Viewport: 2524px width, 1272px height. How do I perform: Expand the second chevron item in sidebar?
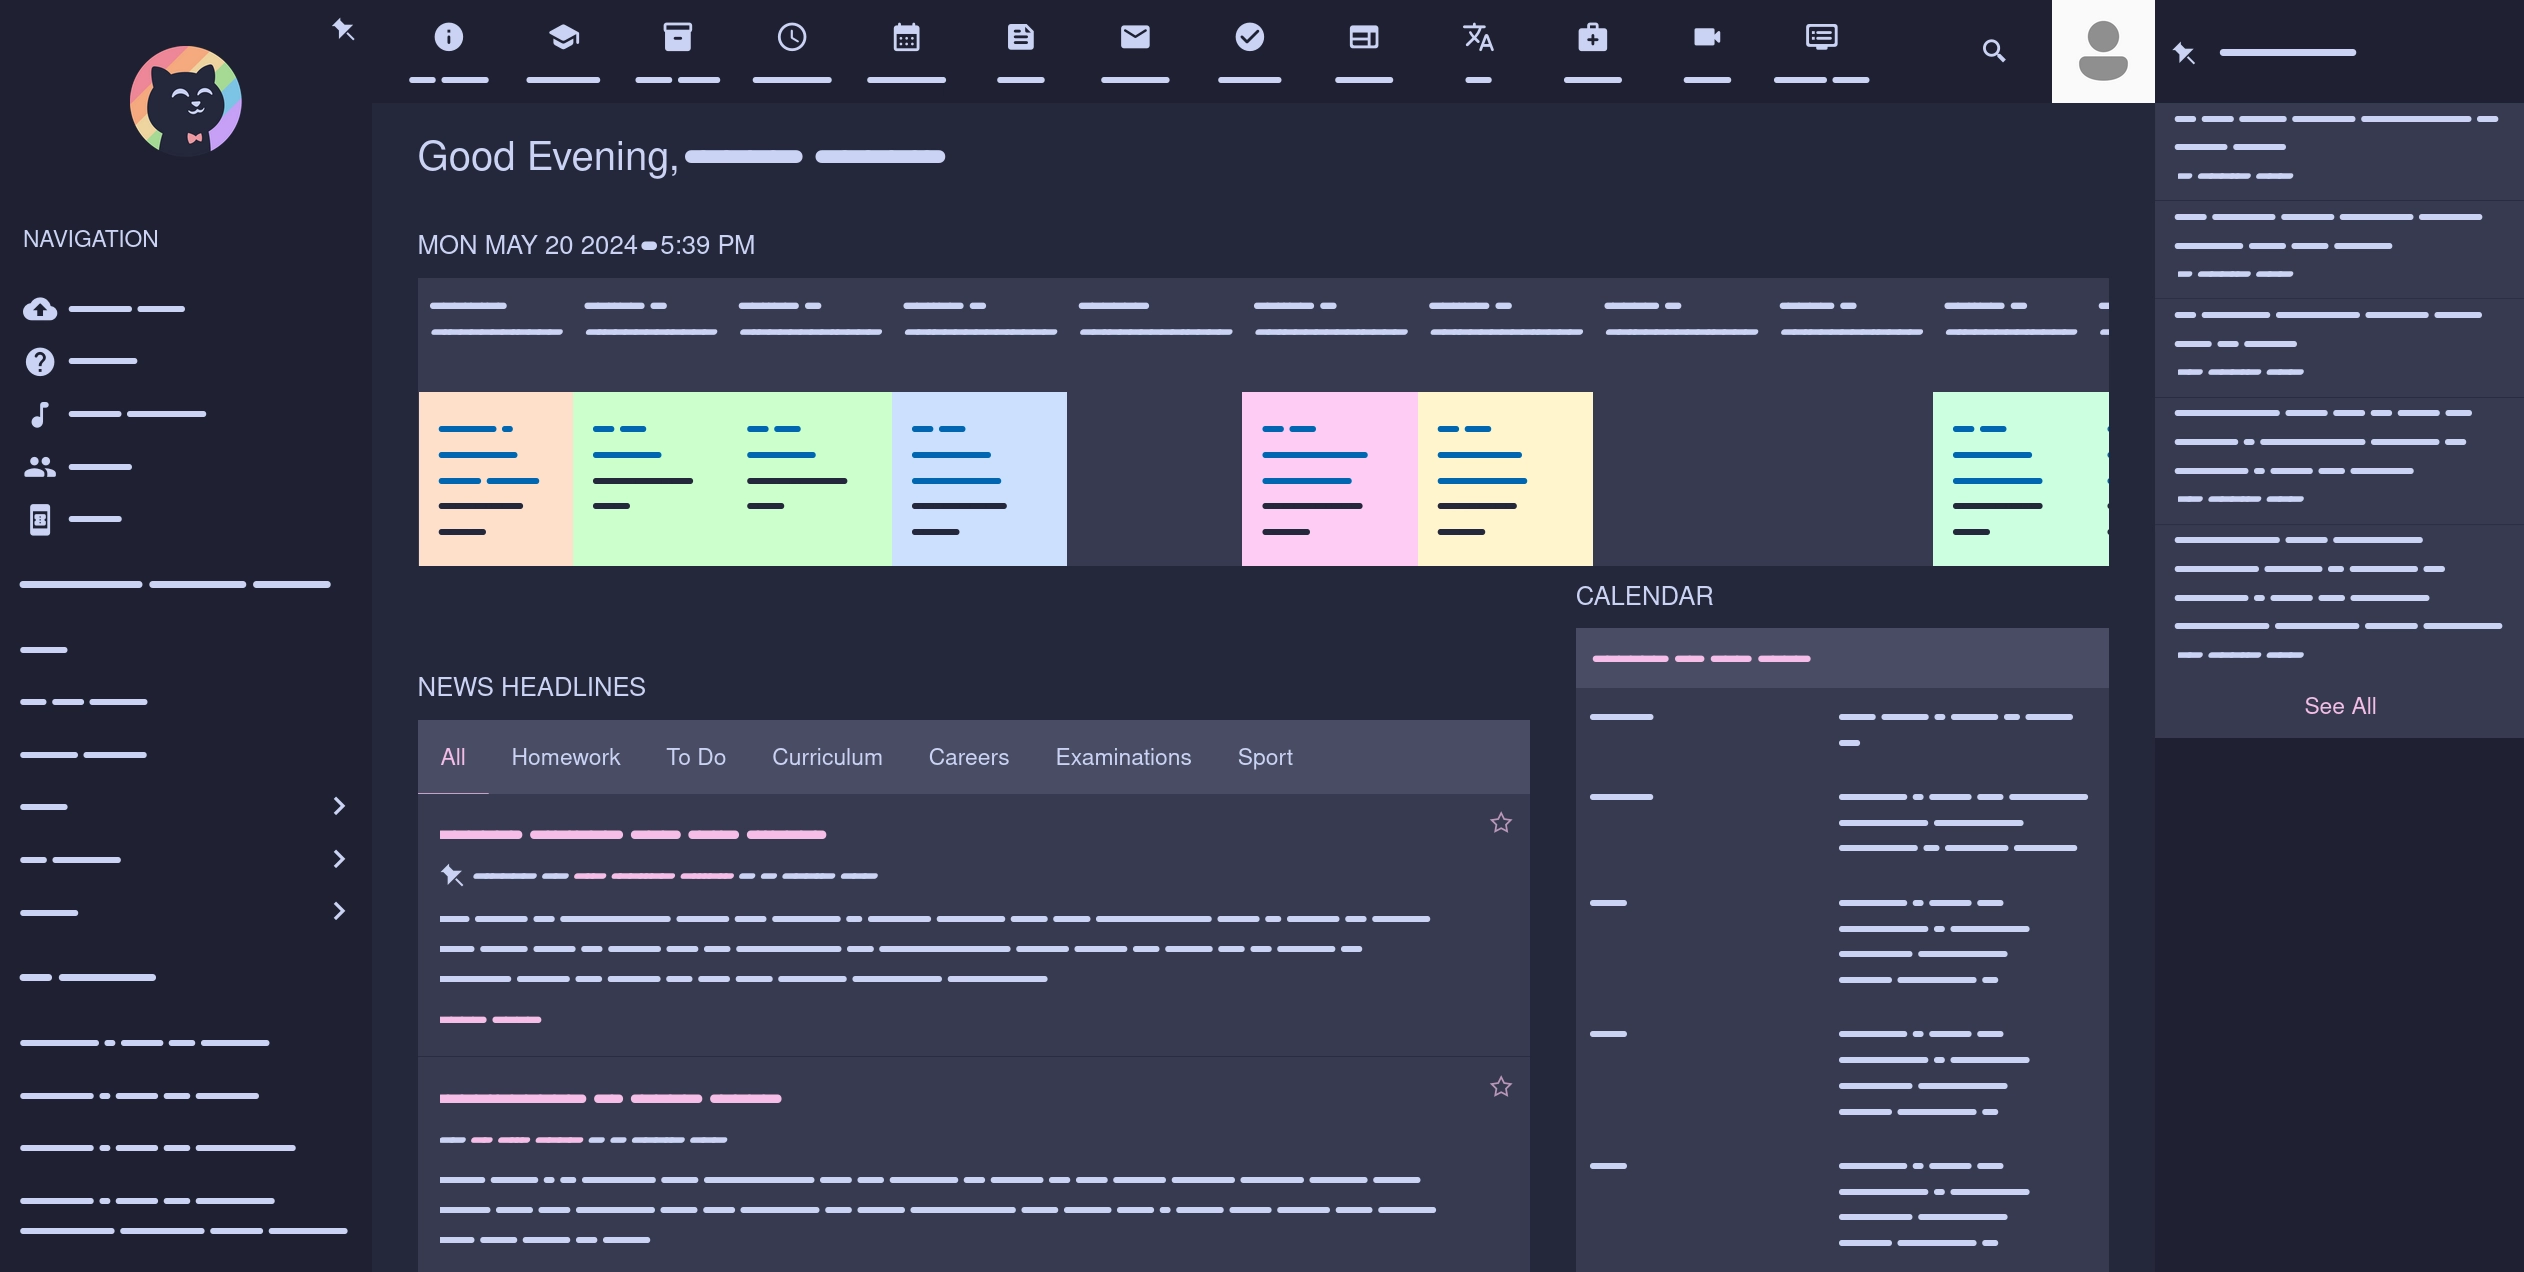tap(339, 859)
